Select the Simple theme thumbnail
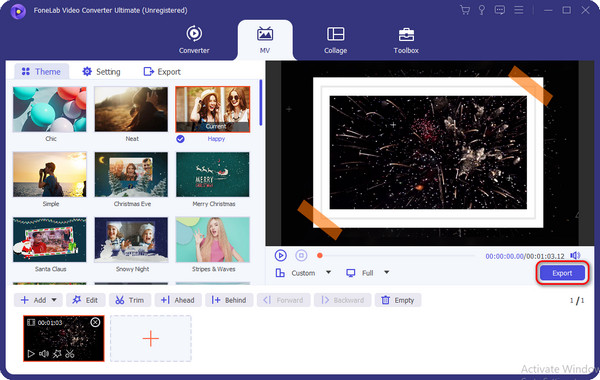This screenshot has height=380, width=600. (50, 175)
